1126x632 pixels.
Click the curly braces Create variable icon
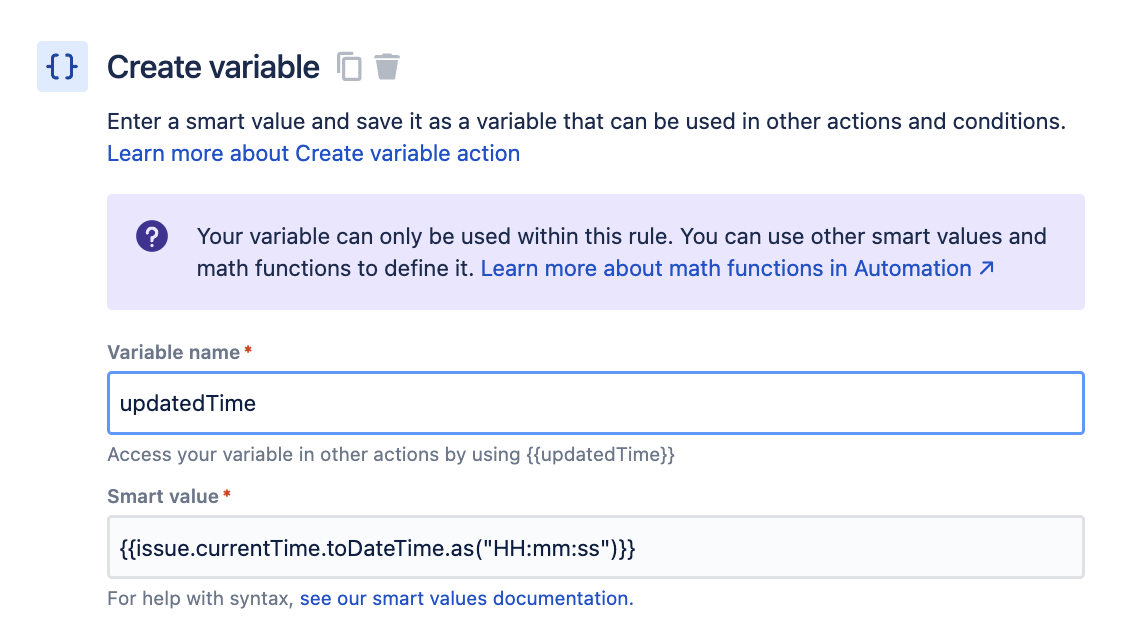tap(62, 67)
